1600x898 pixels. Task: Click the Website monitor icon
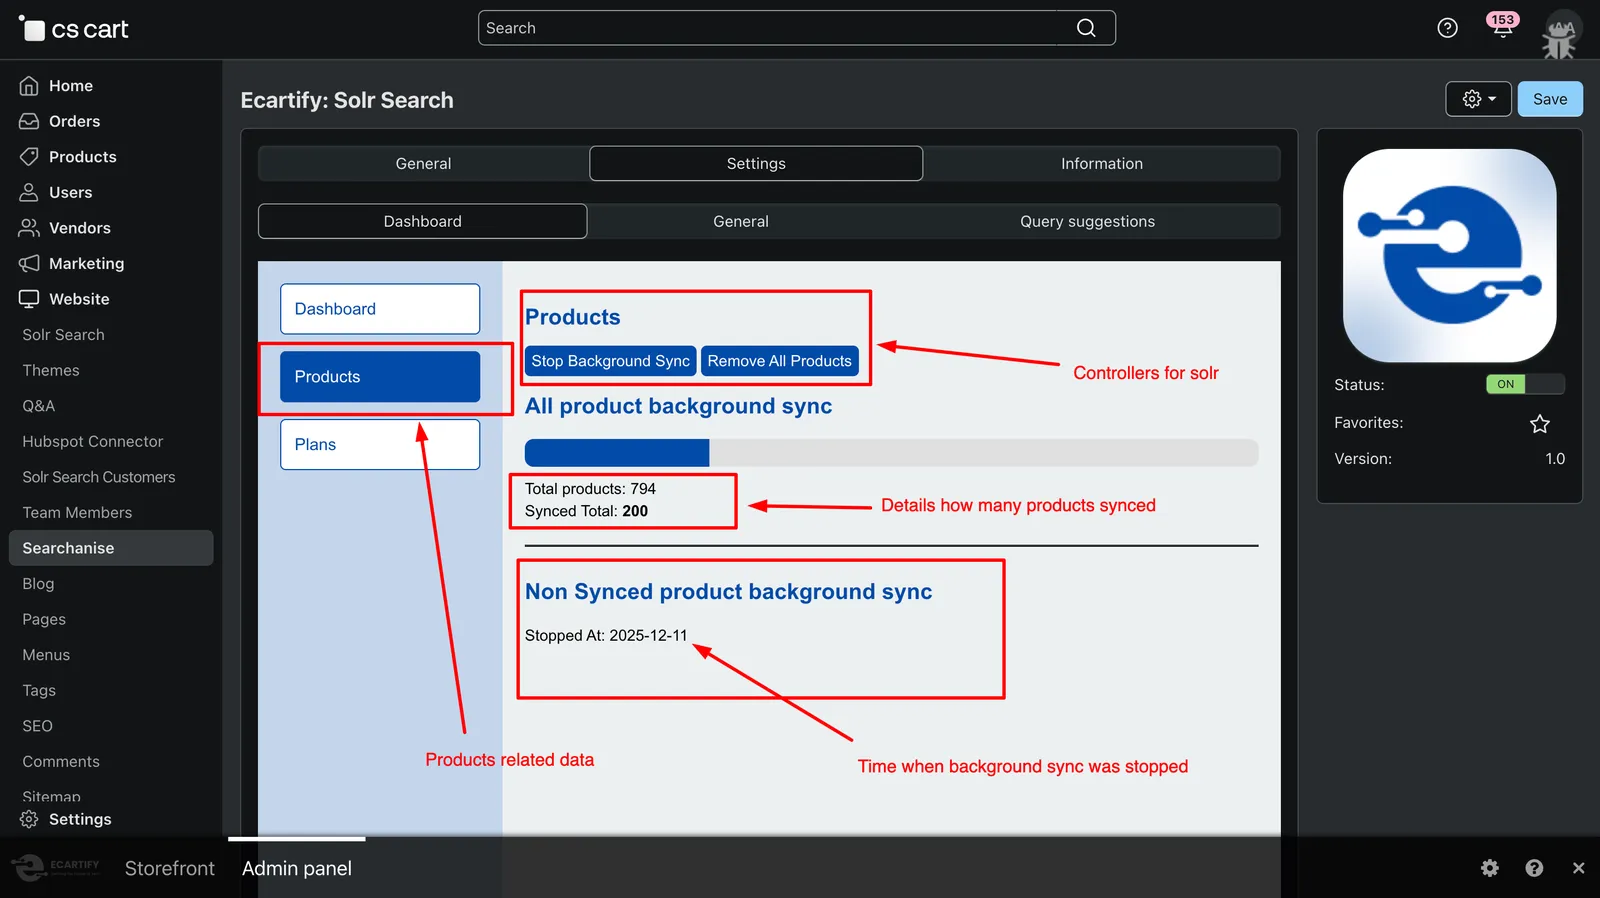click(29, 299)
